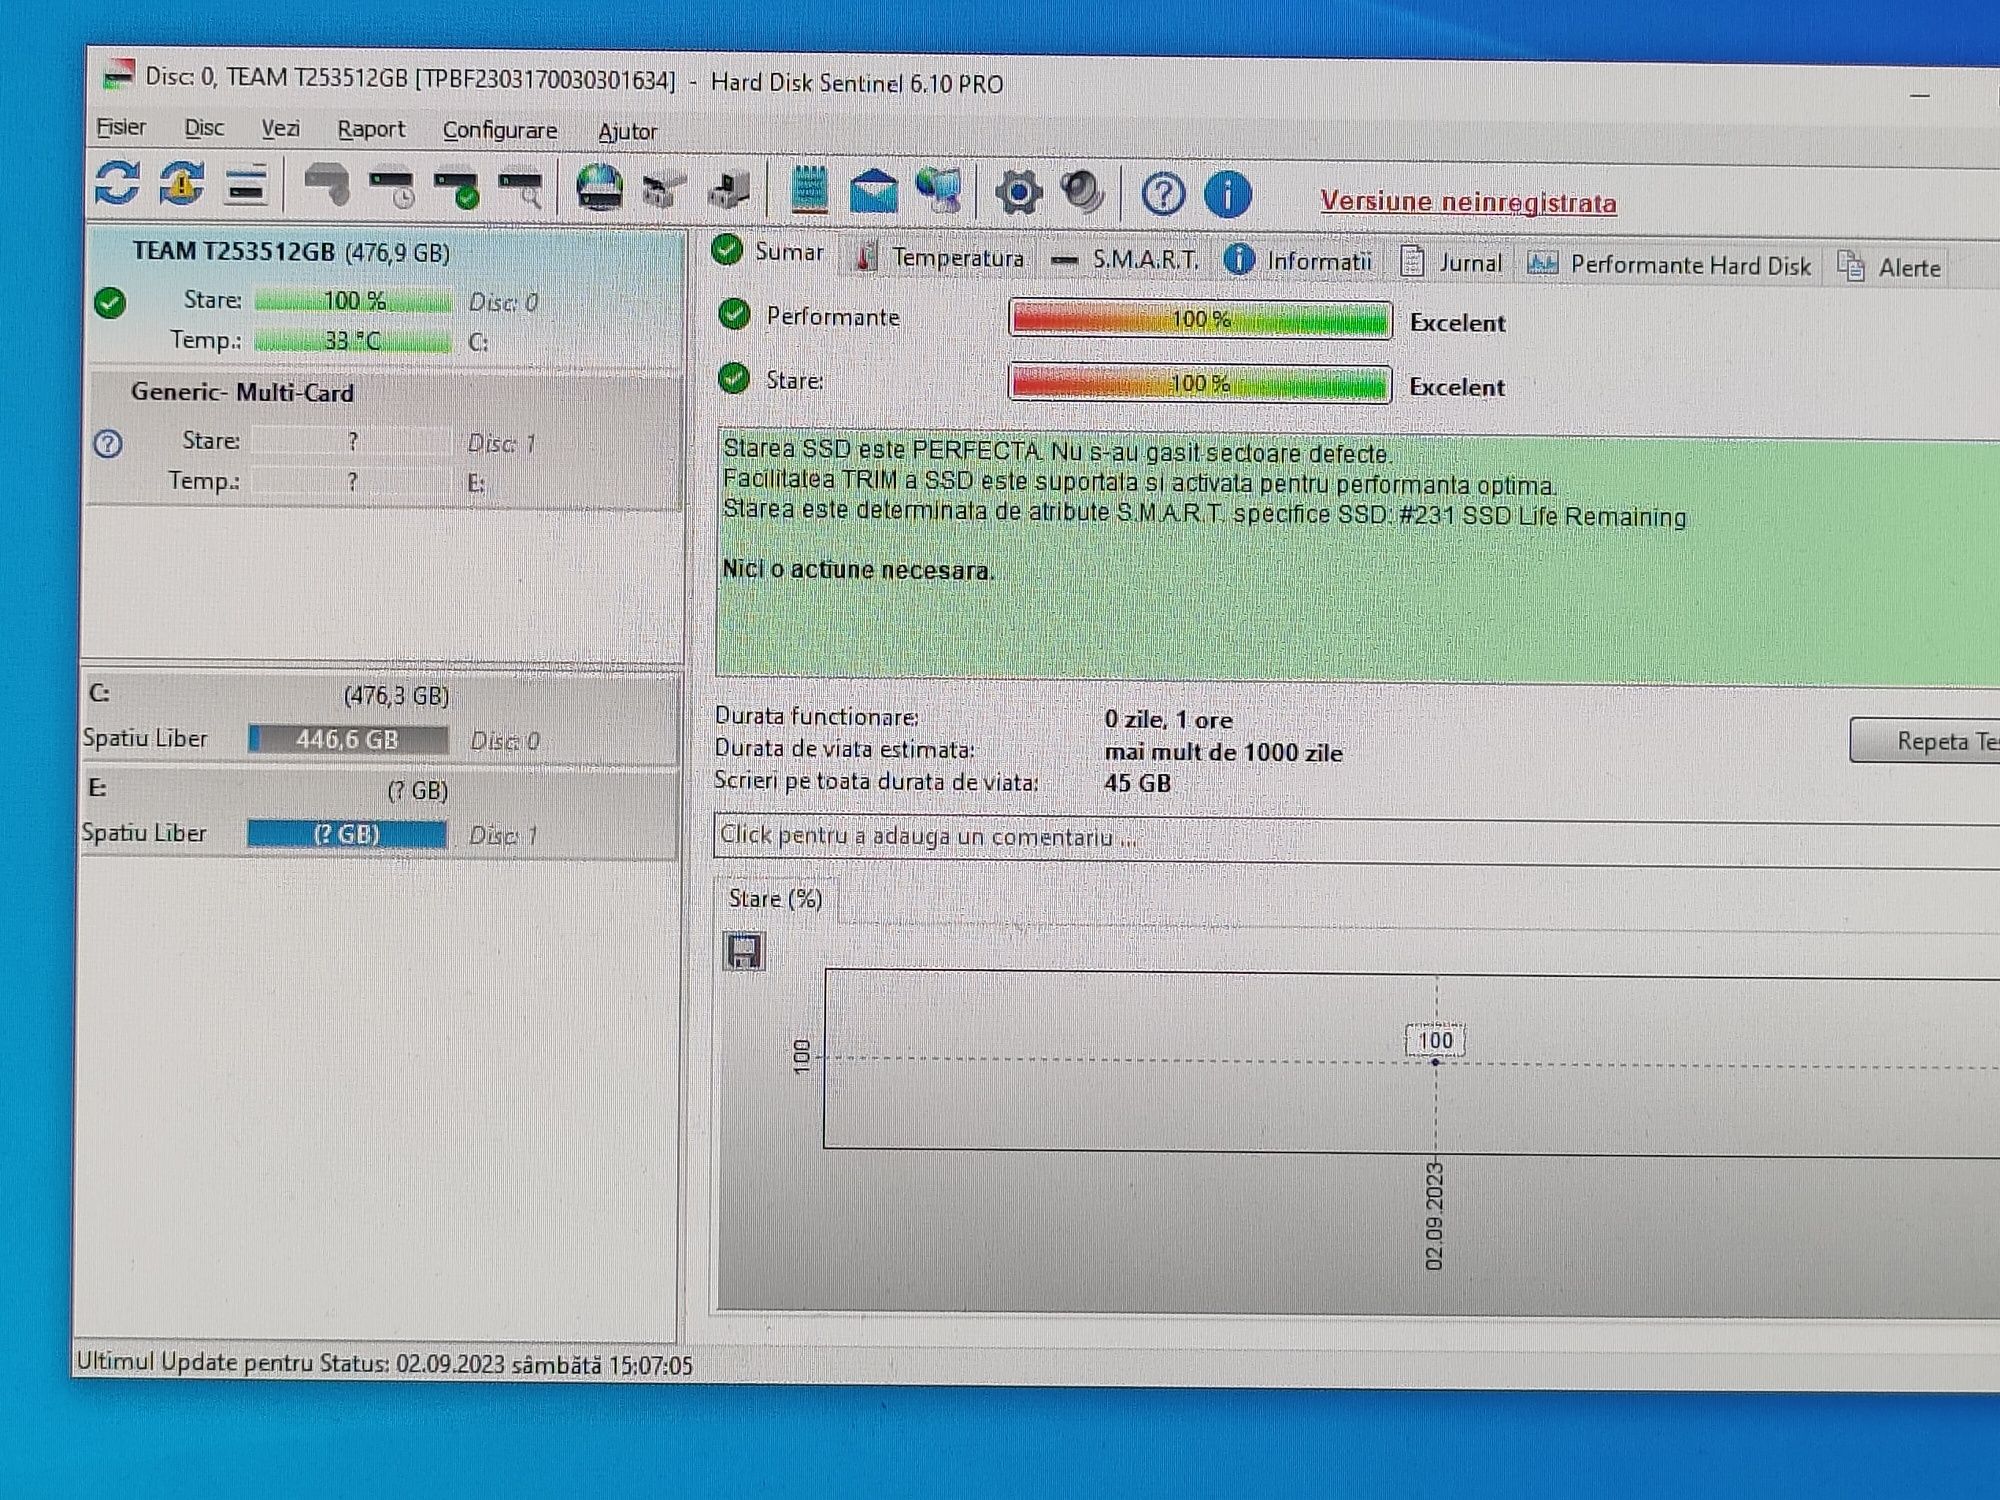This screenshot has width=2000, height=1500.
Task: Click the grey computer device toolbar icon
Action: point(729,190)
